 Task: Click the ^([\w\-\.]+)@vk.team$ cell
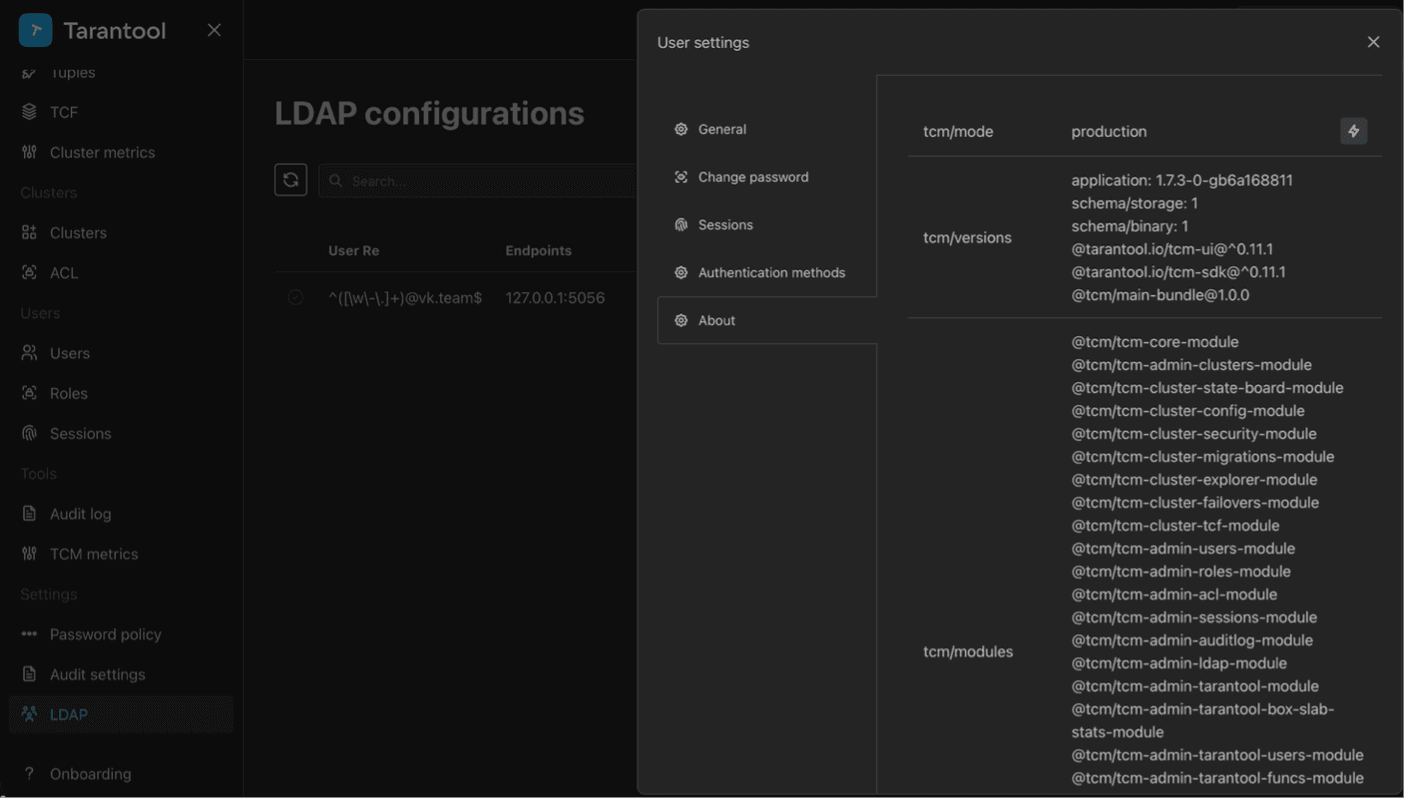405,298
